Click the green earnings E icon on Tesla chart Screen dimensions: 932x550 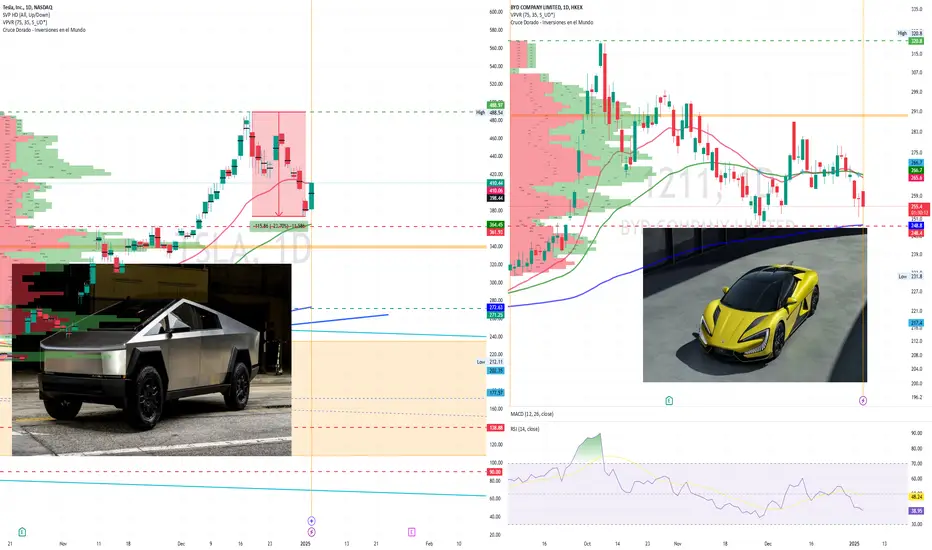(23, 532)
